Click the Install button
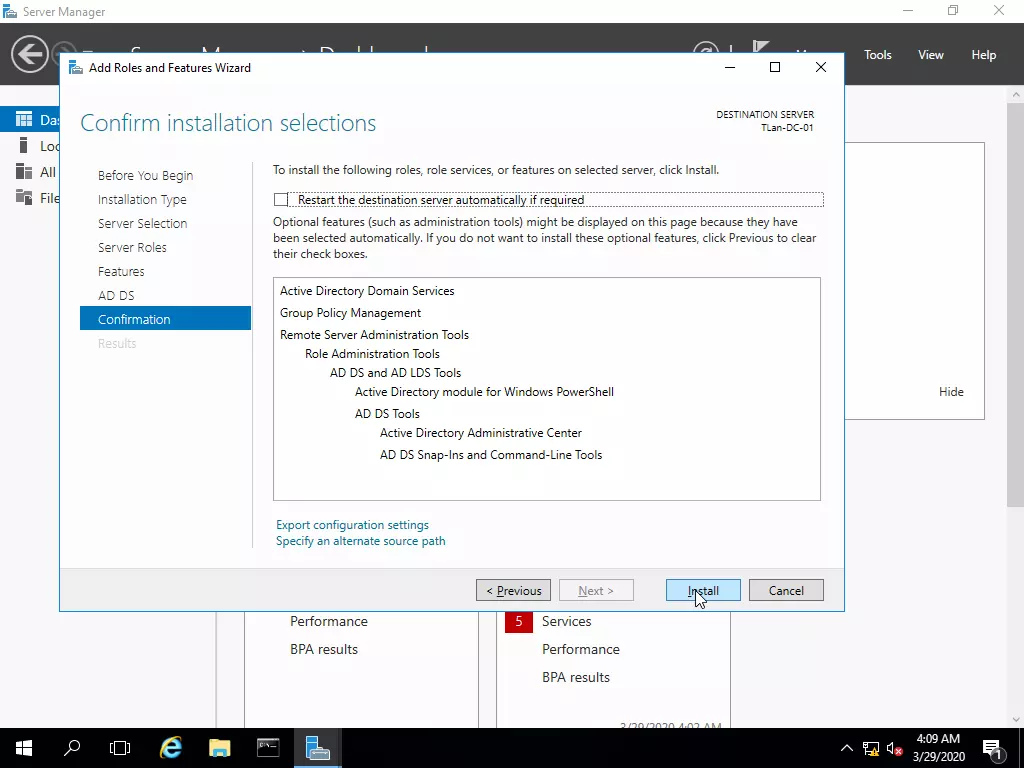The width and height of the screenshot is (1024, 768). coord(703,591)
